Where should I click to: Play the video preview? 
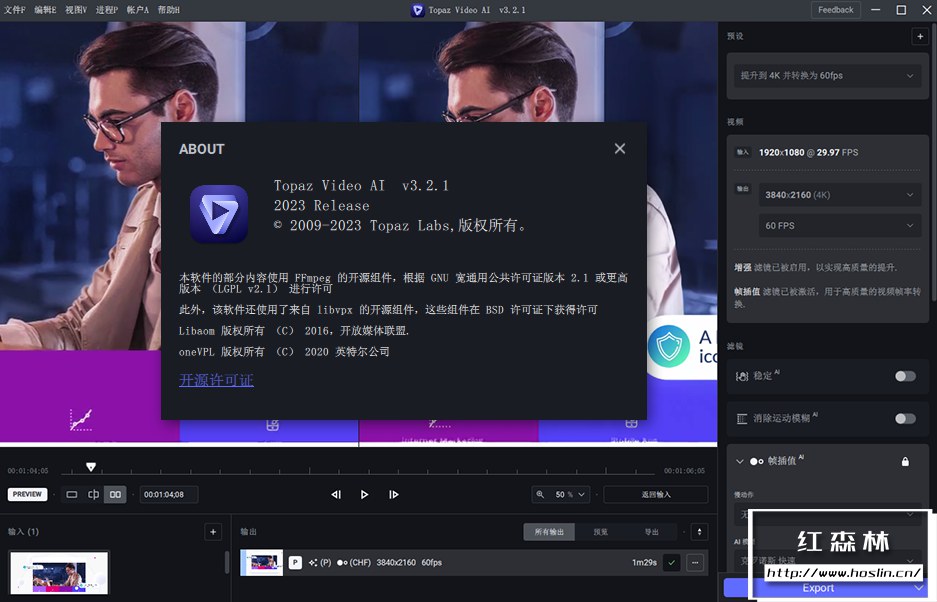[x=365, y=494]
